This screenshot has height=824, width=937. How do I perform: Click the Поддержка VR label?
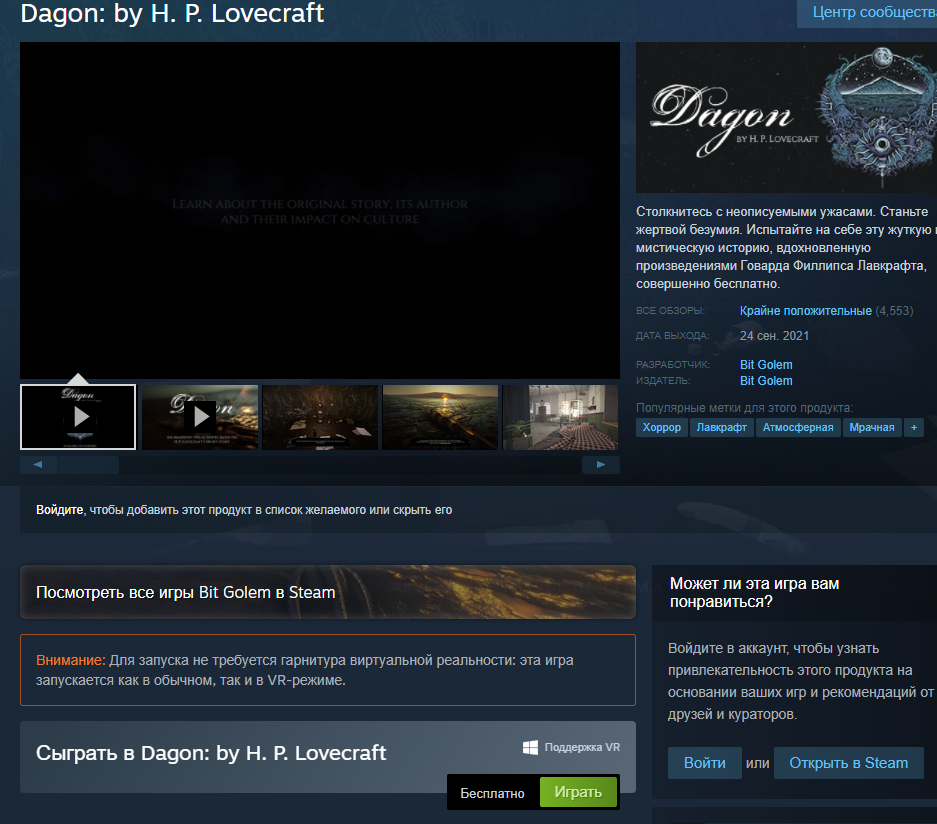click(x=582, y=748)
